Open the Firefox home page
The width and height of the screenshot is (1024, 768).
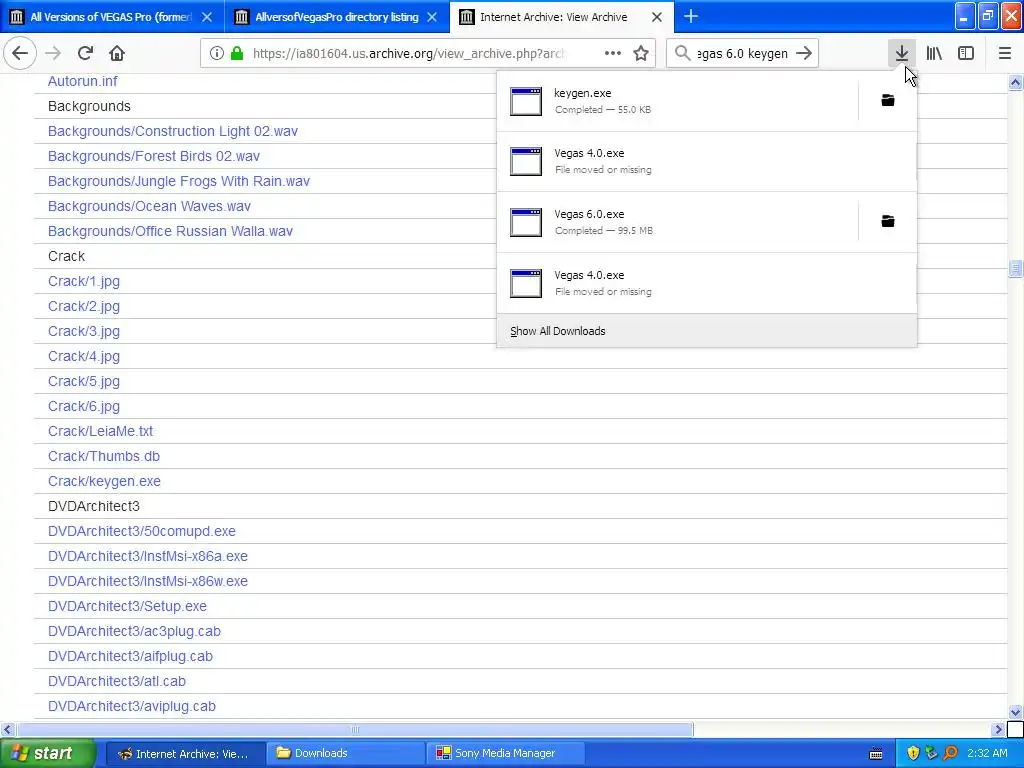117,53
